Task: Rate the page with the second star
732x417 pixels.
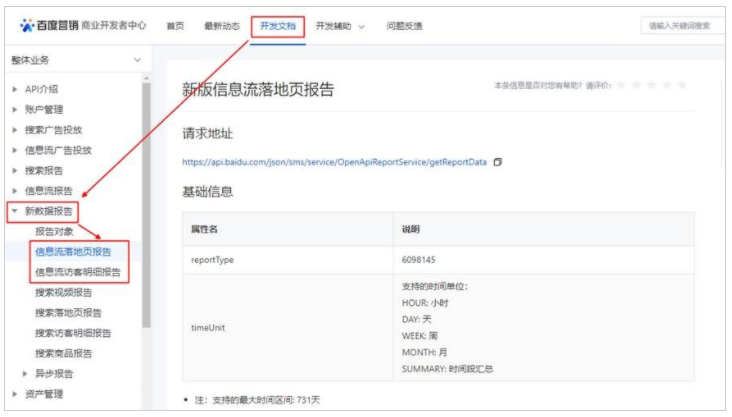Action: [636, 85]
